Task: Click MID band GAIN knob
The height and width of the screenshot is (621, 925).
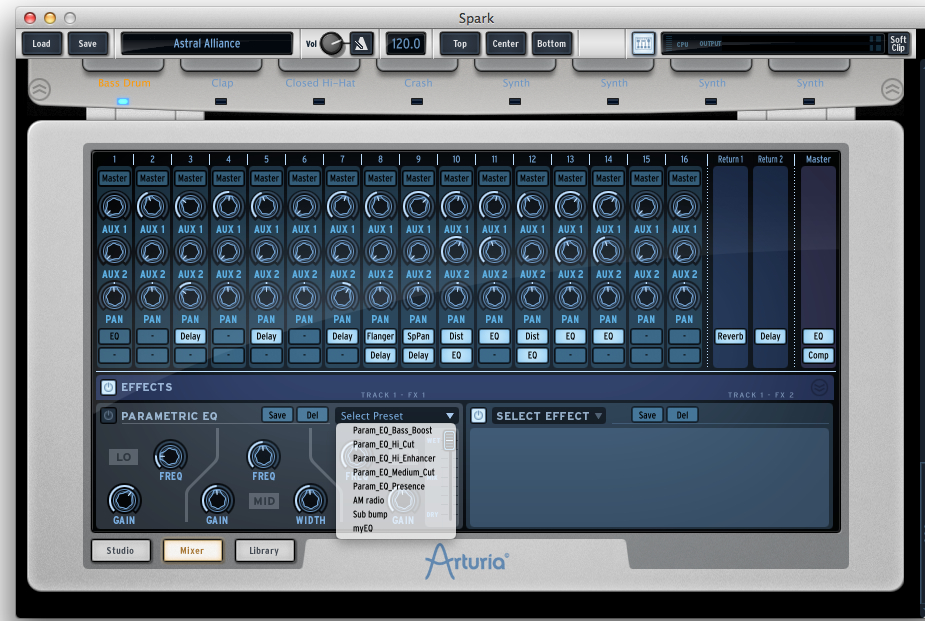Action: coord(217,500)
